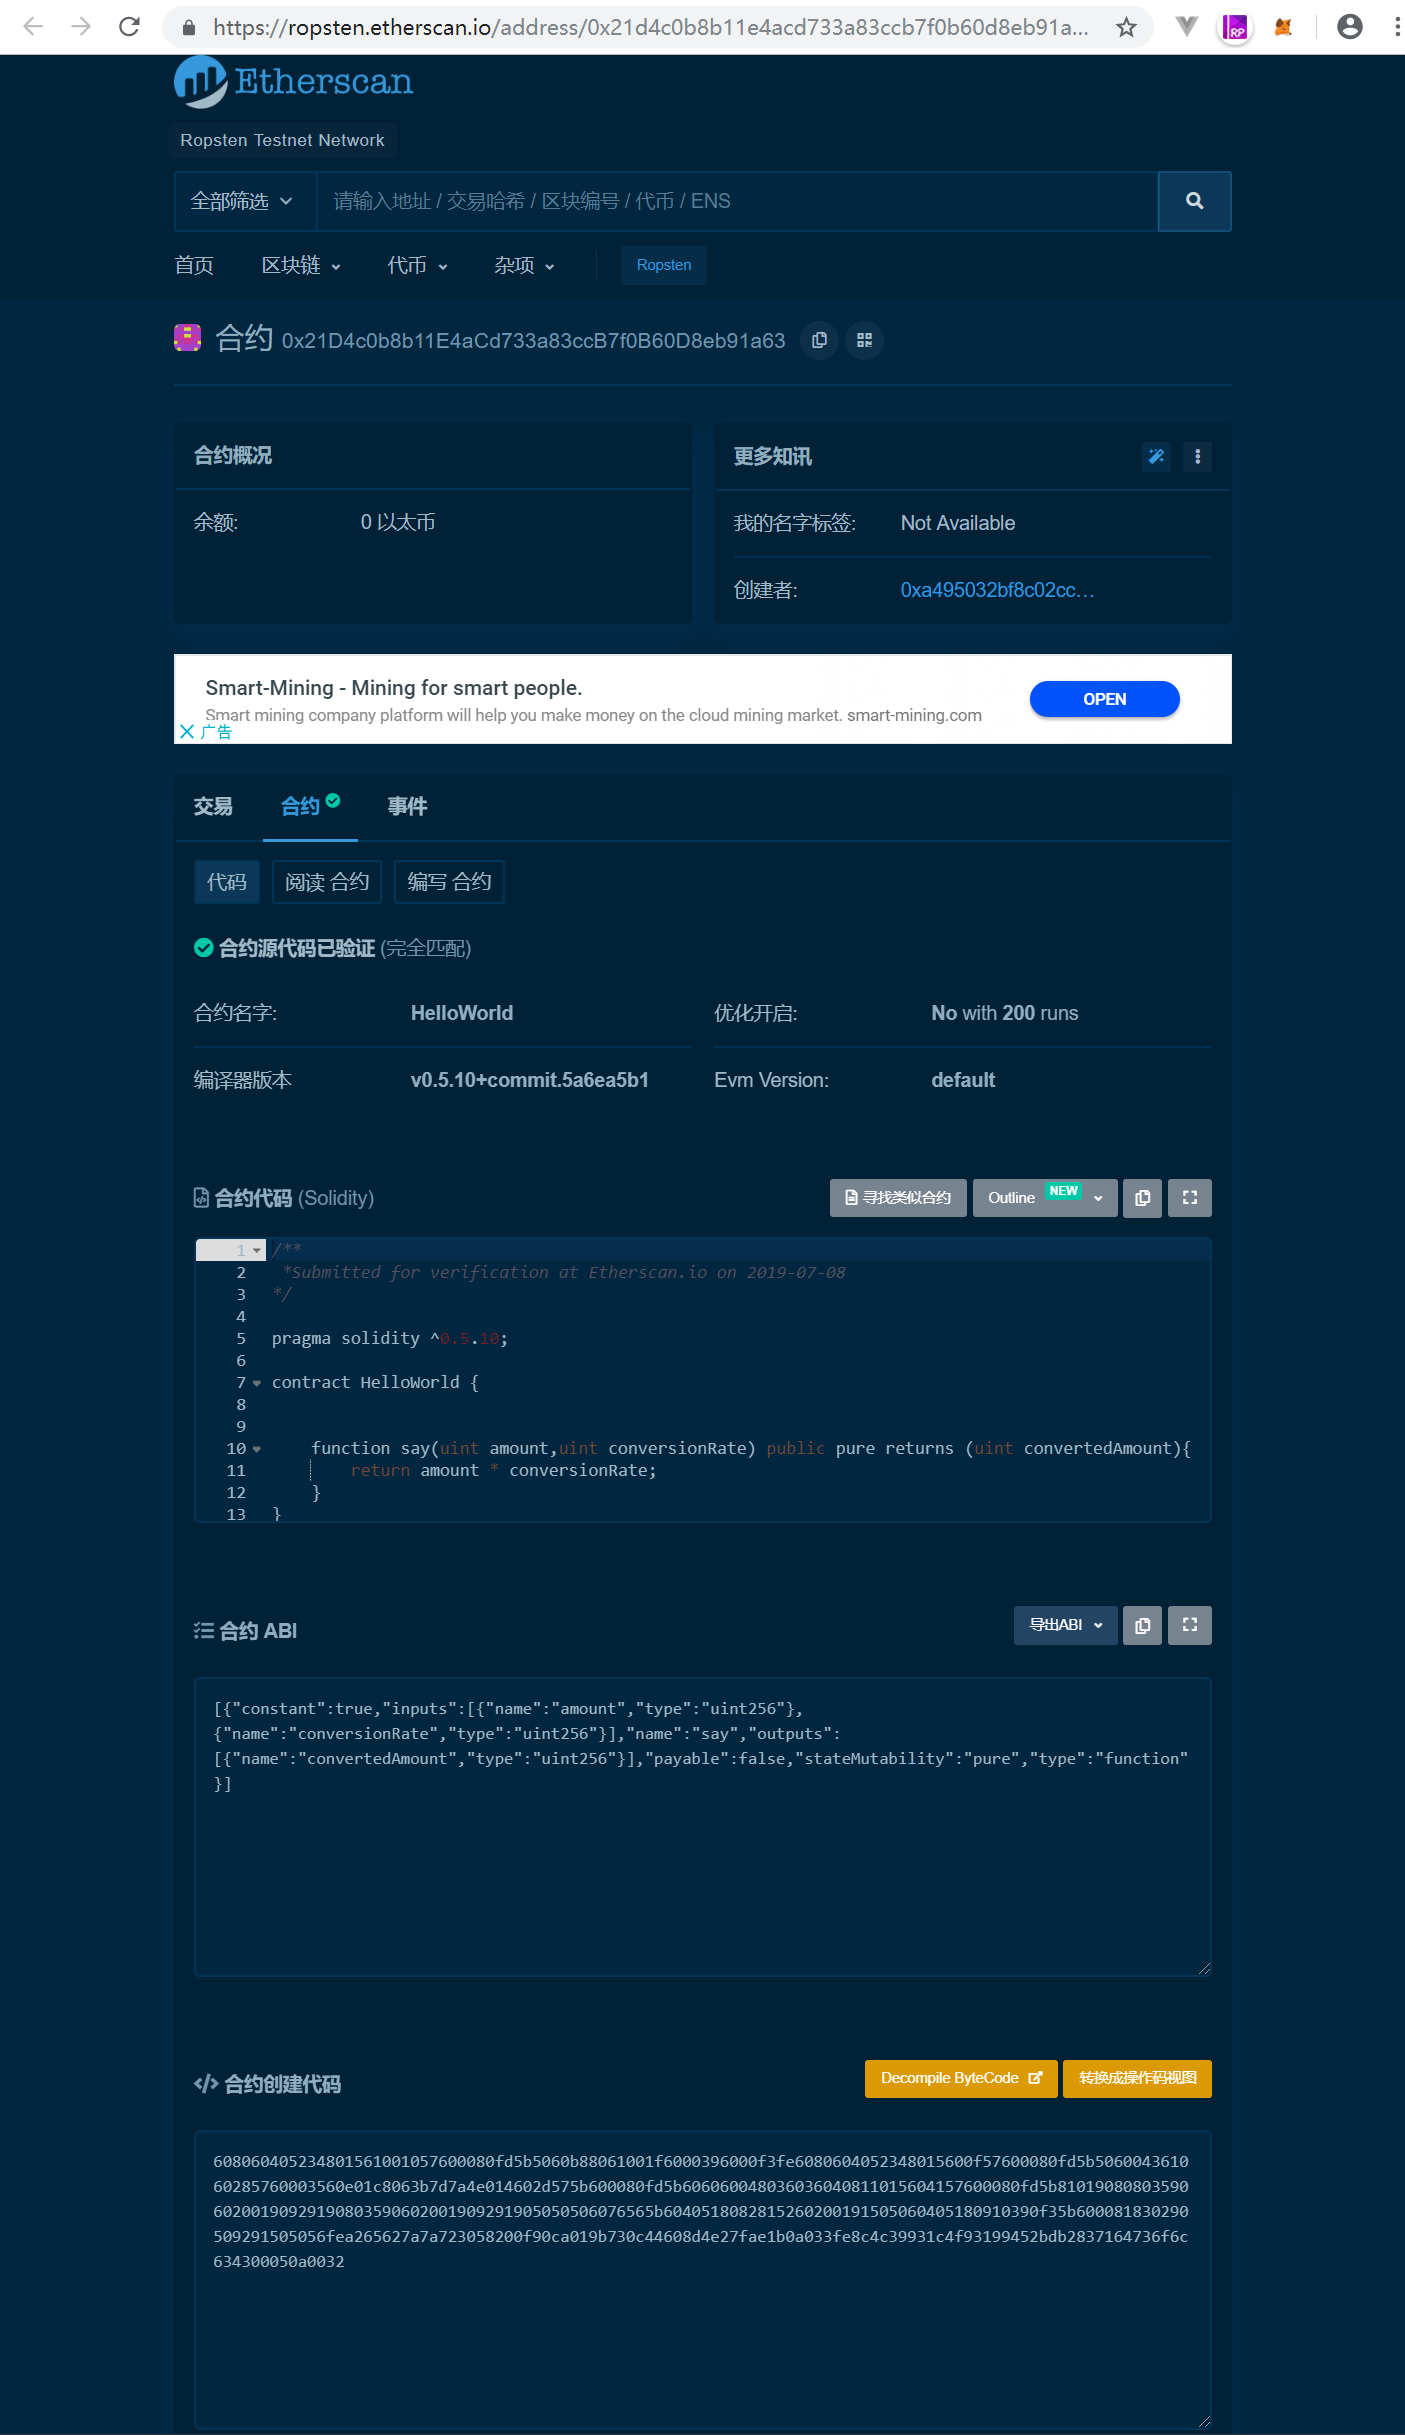
Task: Click contract name value HelloWorld
Action: point(462,1013)
